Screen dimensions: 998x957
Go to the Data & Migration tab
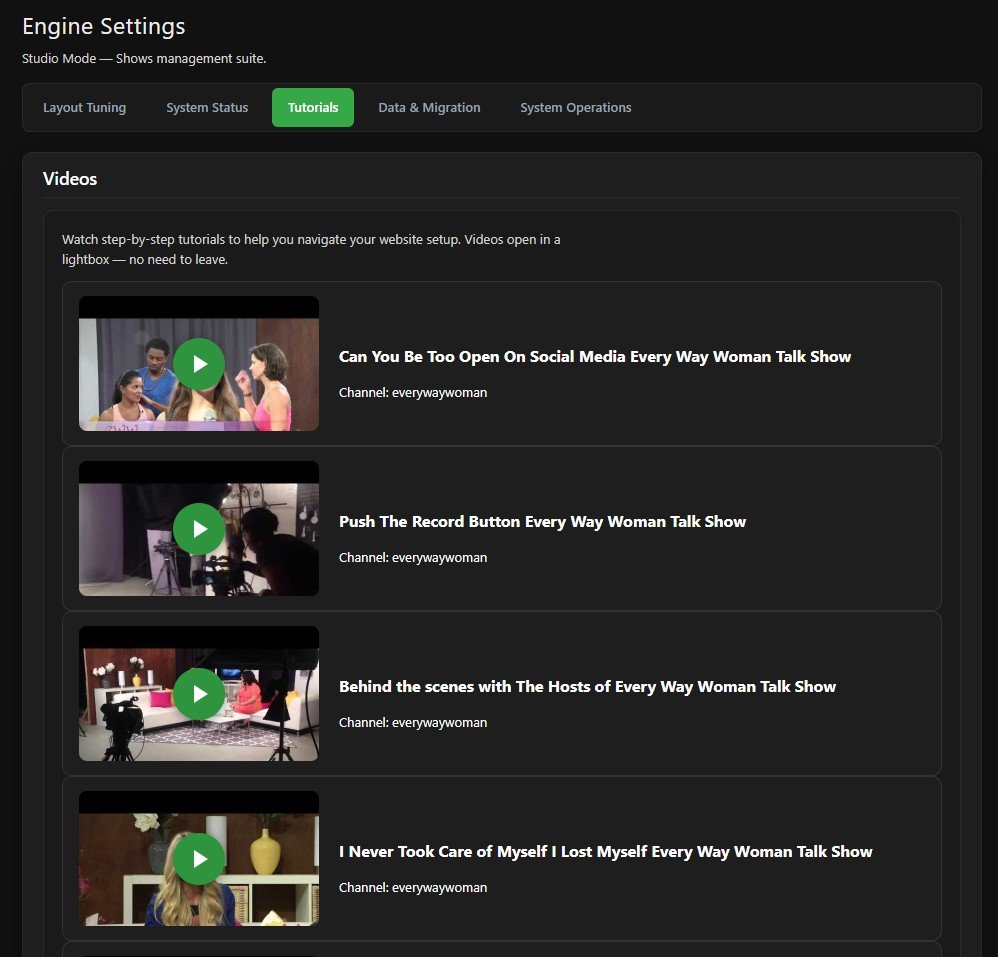pos(429,108)
